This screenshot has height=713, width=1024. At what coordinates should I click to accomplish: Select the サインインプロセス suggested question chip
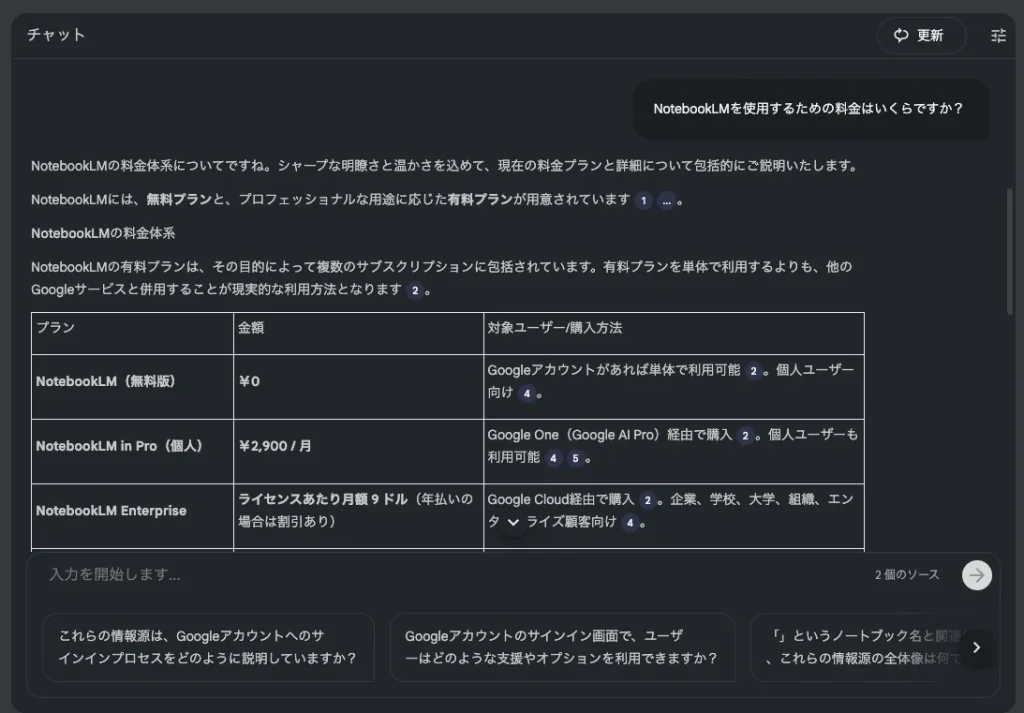tap(208, 648)
